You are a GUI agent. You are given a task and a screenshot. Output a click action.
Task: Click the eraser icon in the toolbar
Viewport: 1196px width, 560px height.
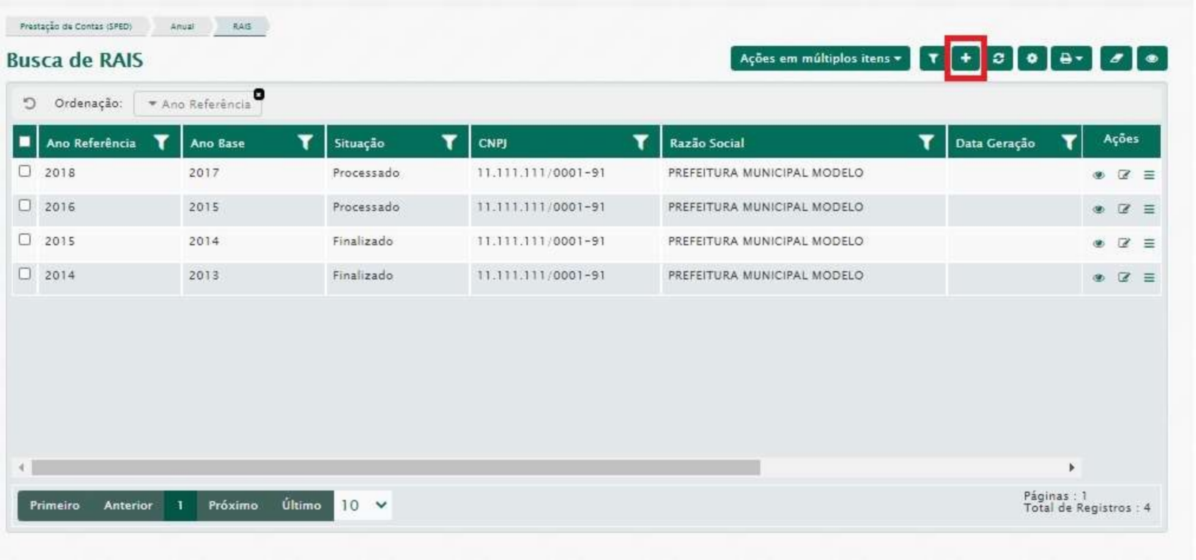pyautogui.click(x=1116, y=59)
